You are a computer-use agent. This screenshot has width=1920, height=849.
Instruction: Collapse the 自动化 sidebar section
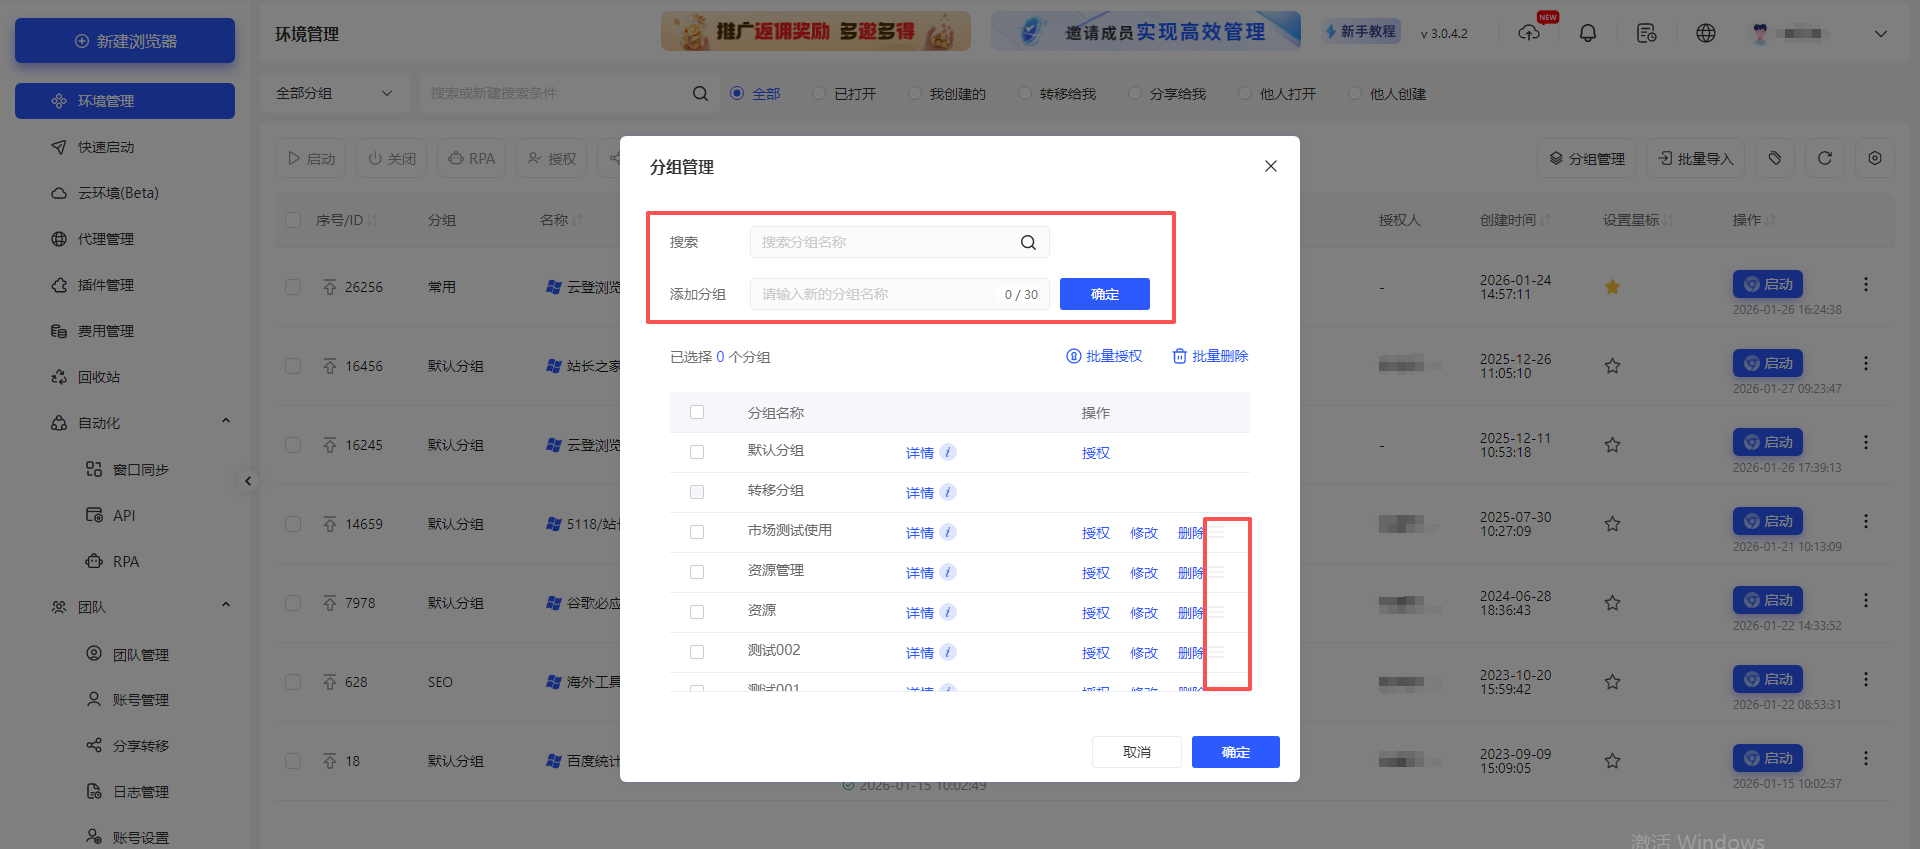pyautogui.click(x=226, y=422)
